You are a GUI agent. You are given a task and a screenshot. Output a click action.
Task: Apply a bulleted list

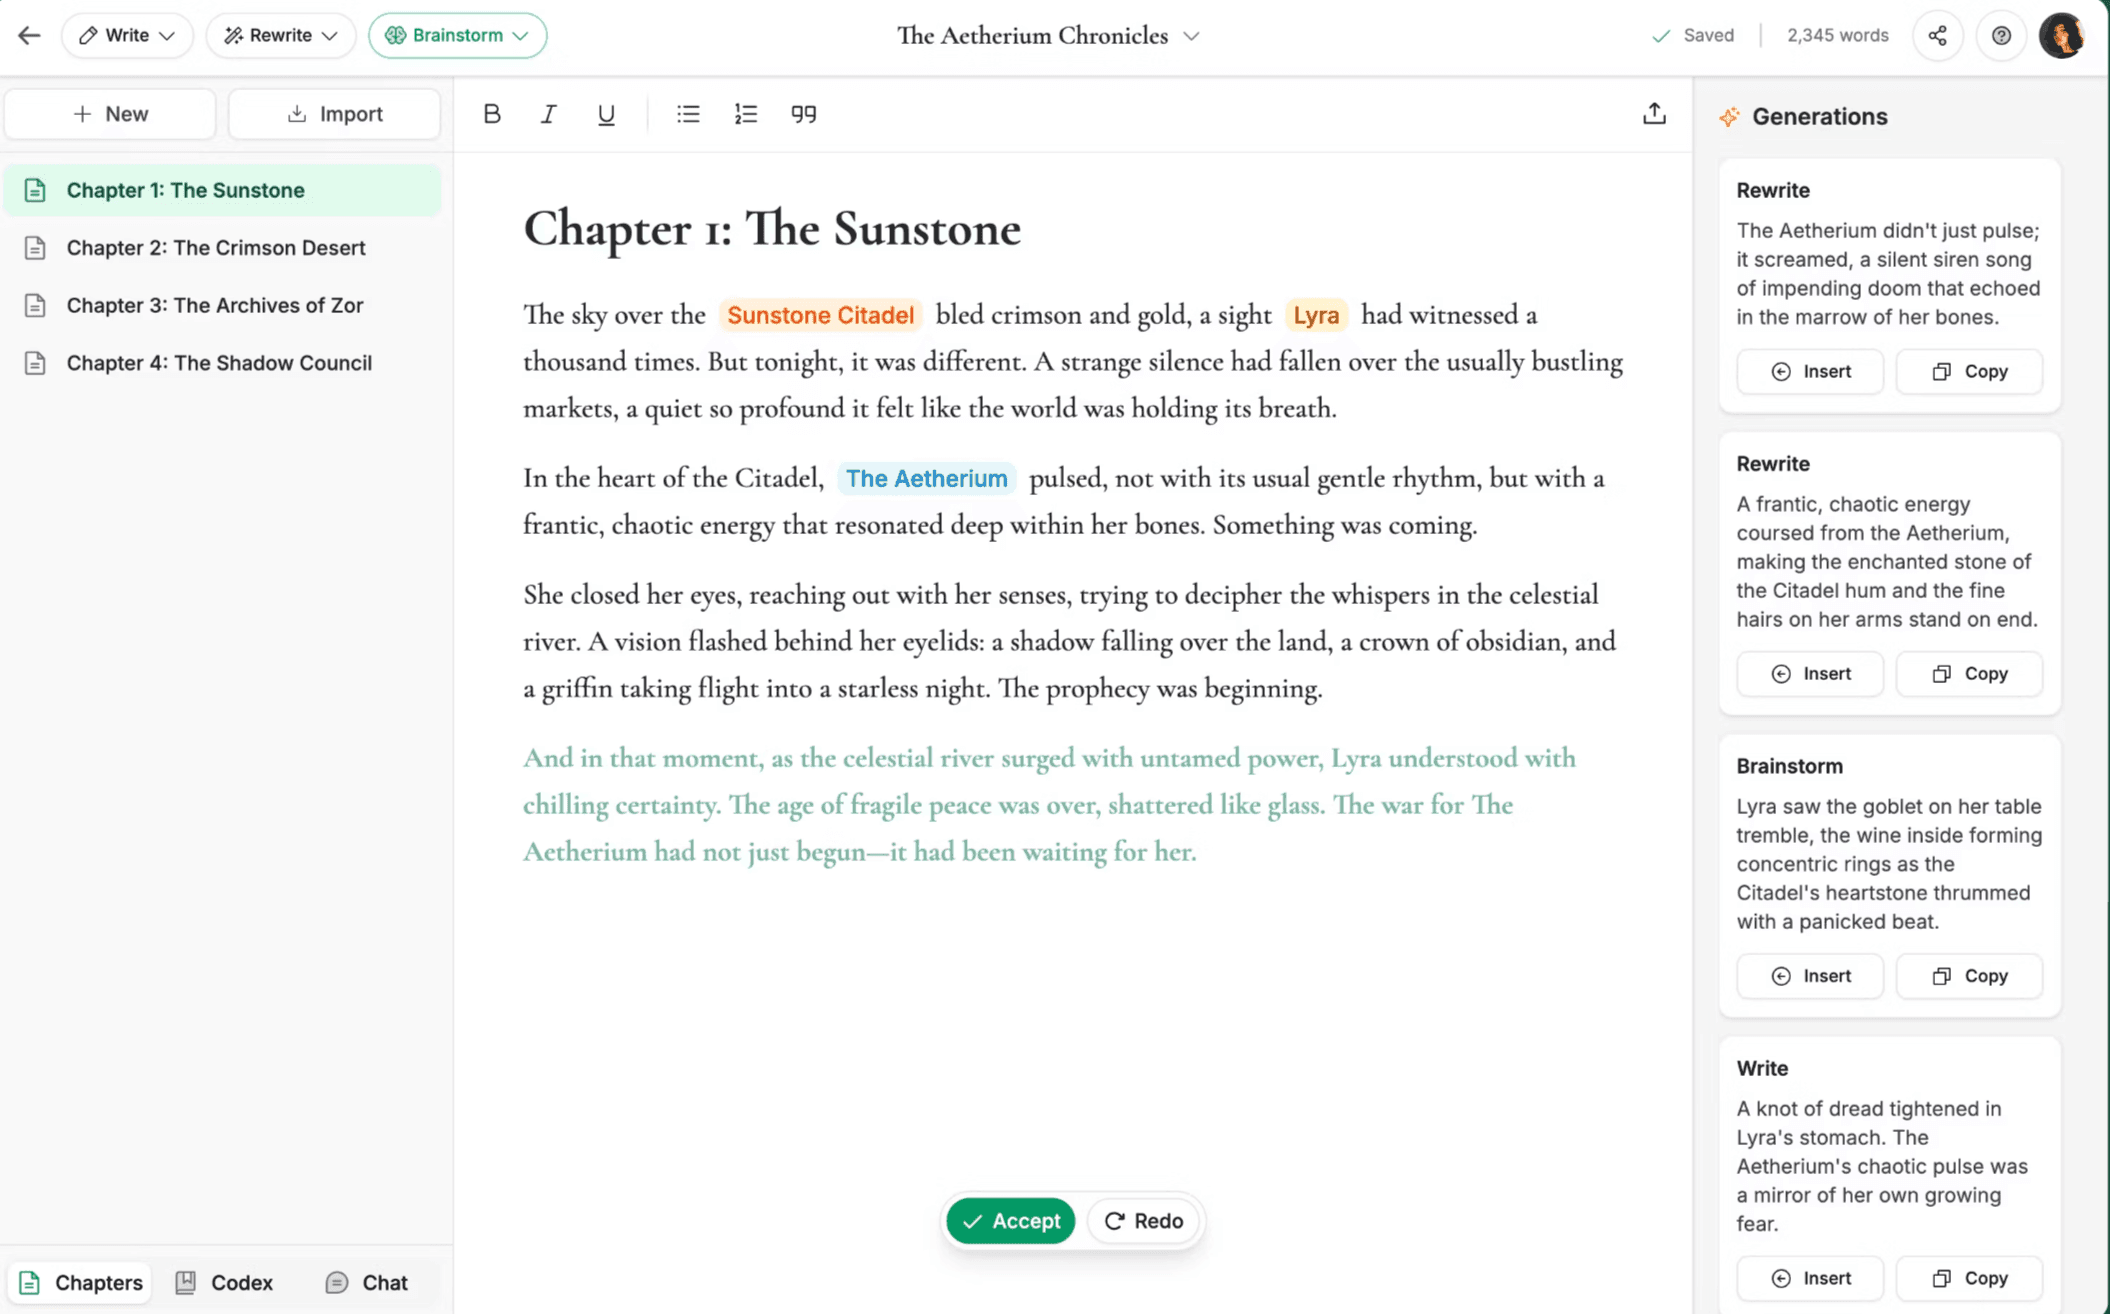click(x=688, y=113)
